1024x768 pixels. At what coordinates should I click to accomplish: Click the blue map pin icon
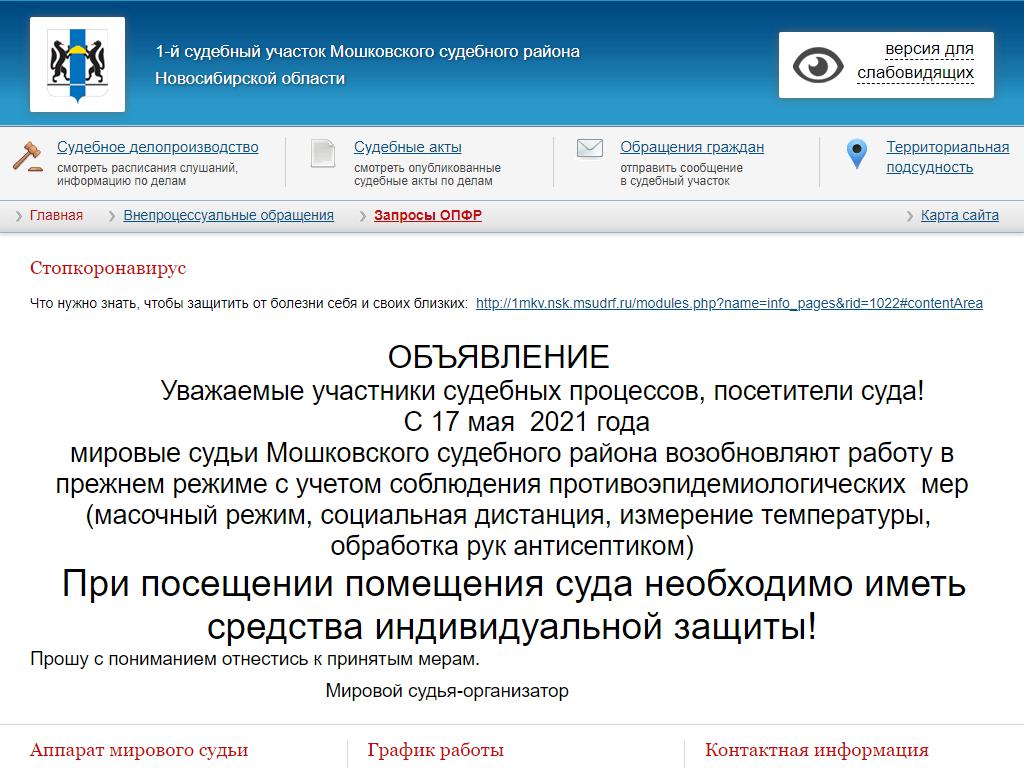856,154
